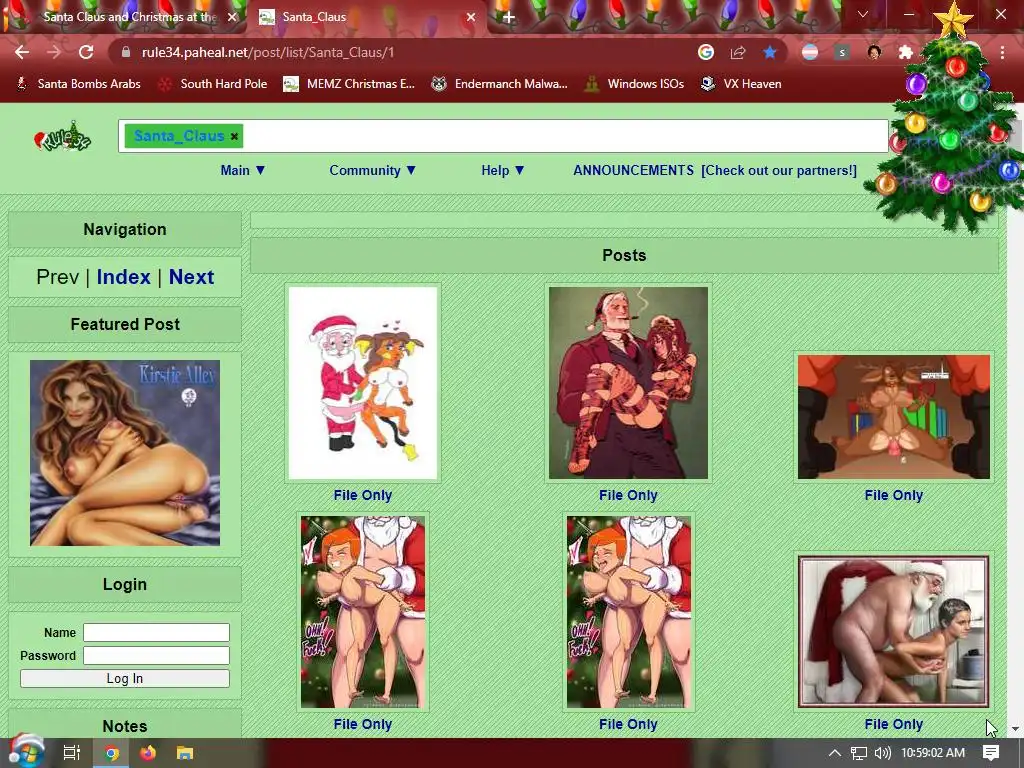Go to the Next page link

click(191, 277)
